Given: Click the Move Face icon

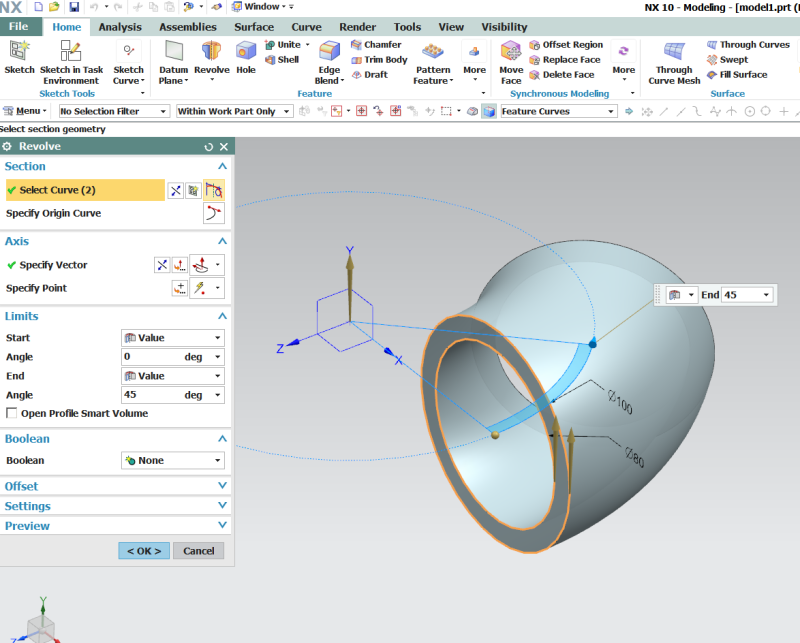Looking at the screenshot, I should point(511,52).
